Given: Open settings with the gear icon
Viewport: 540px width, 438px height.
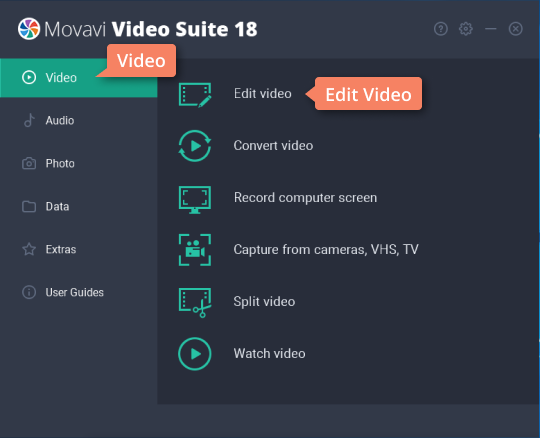Looking at the screenshot, I should click(466, 29).
